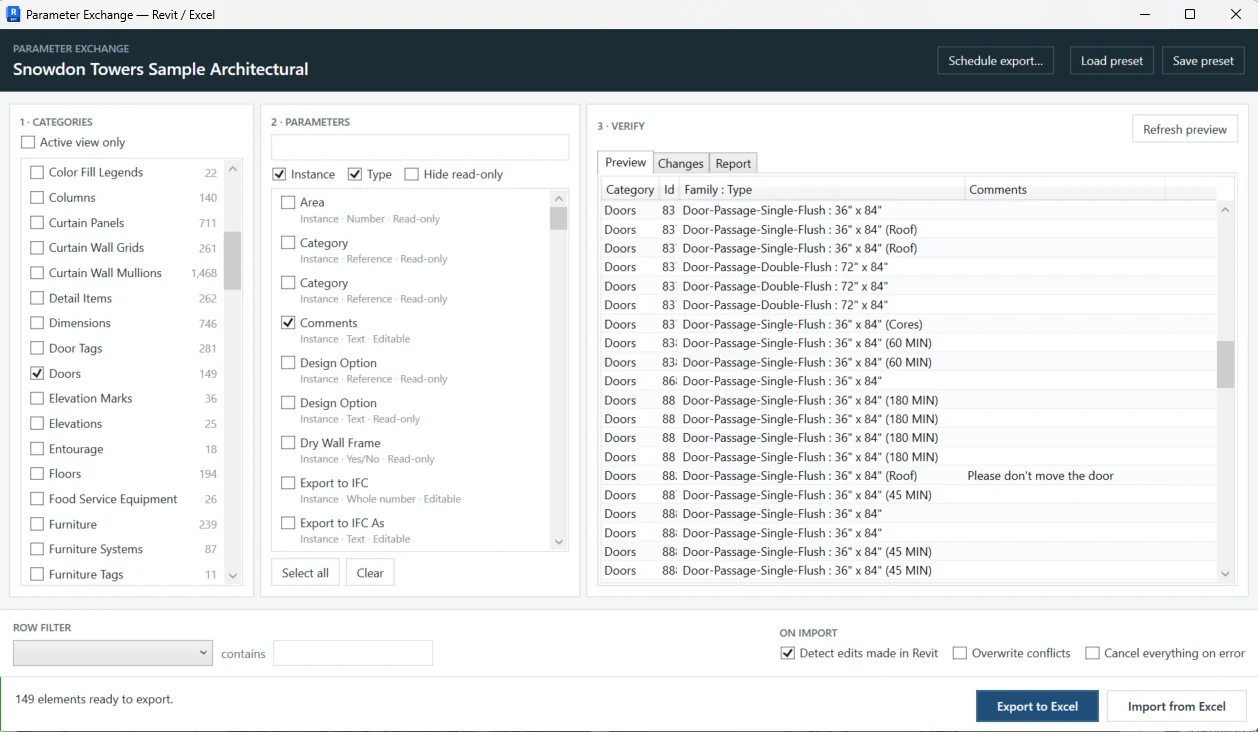Click the Save preset button
Image resolution: width=1258 pixels, height=732 pixels.
1203,61
